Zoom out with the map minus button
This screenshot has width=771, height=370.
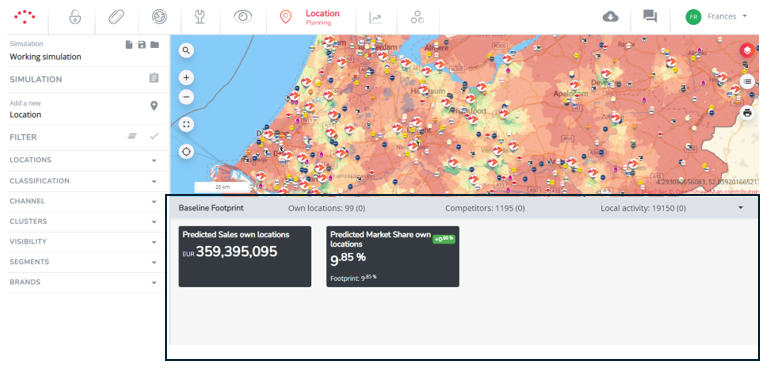[x=186, y=97]
